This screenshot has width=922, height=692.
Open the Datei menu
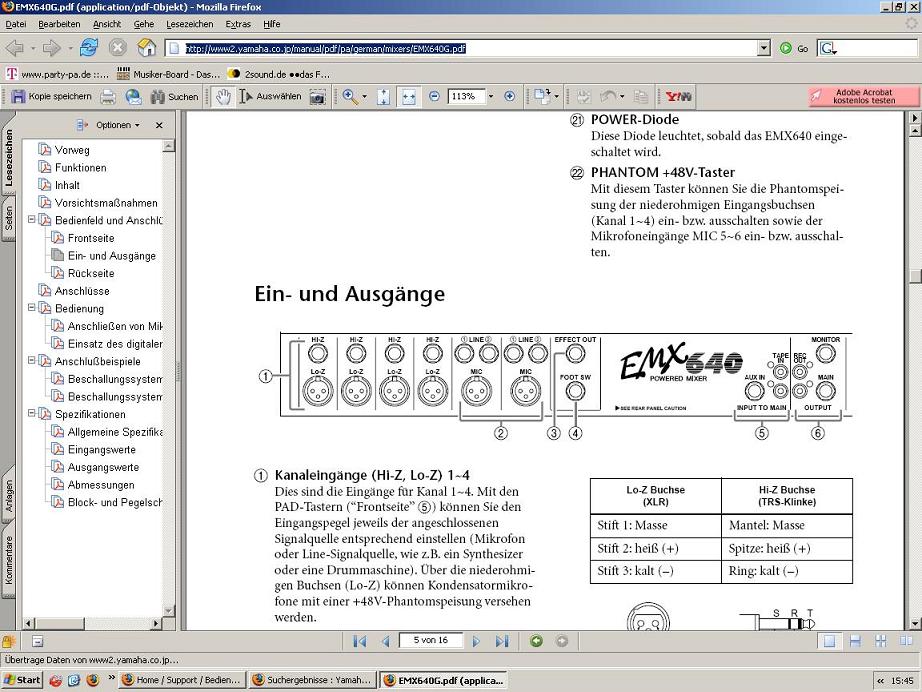point(16,24)
